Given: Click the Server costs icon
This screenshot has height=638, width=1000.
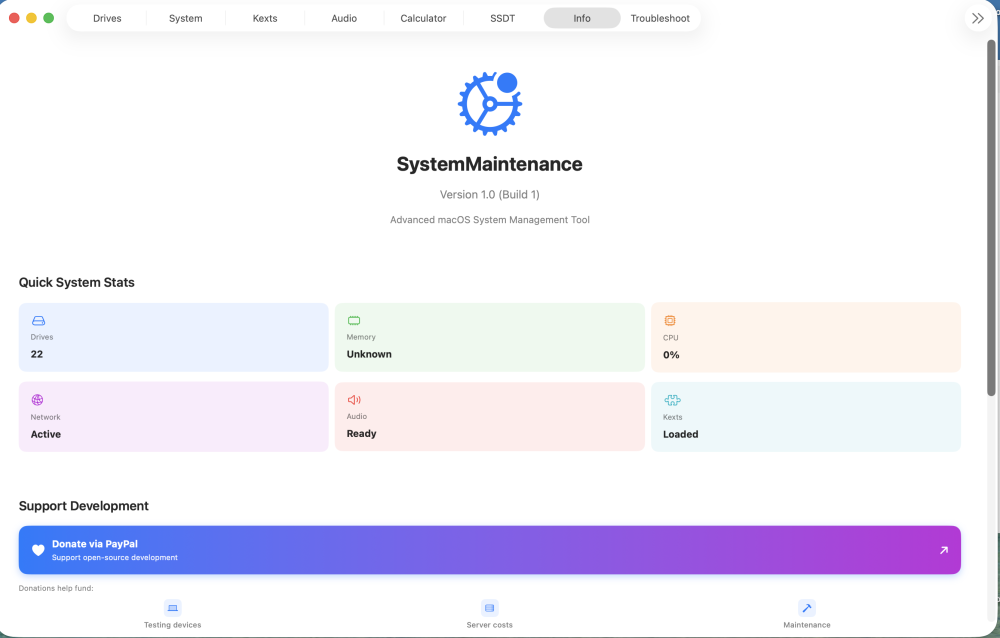Looking at the screenshot, I should (489, 608).
